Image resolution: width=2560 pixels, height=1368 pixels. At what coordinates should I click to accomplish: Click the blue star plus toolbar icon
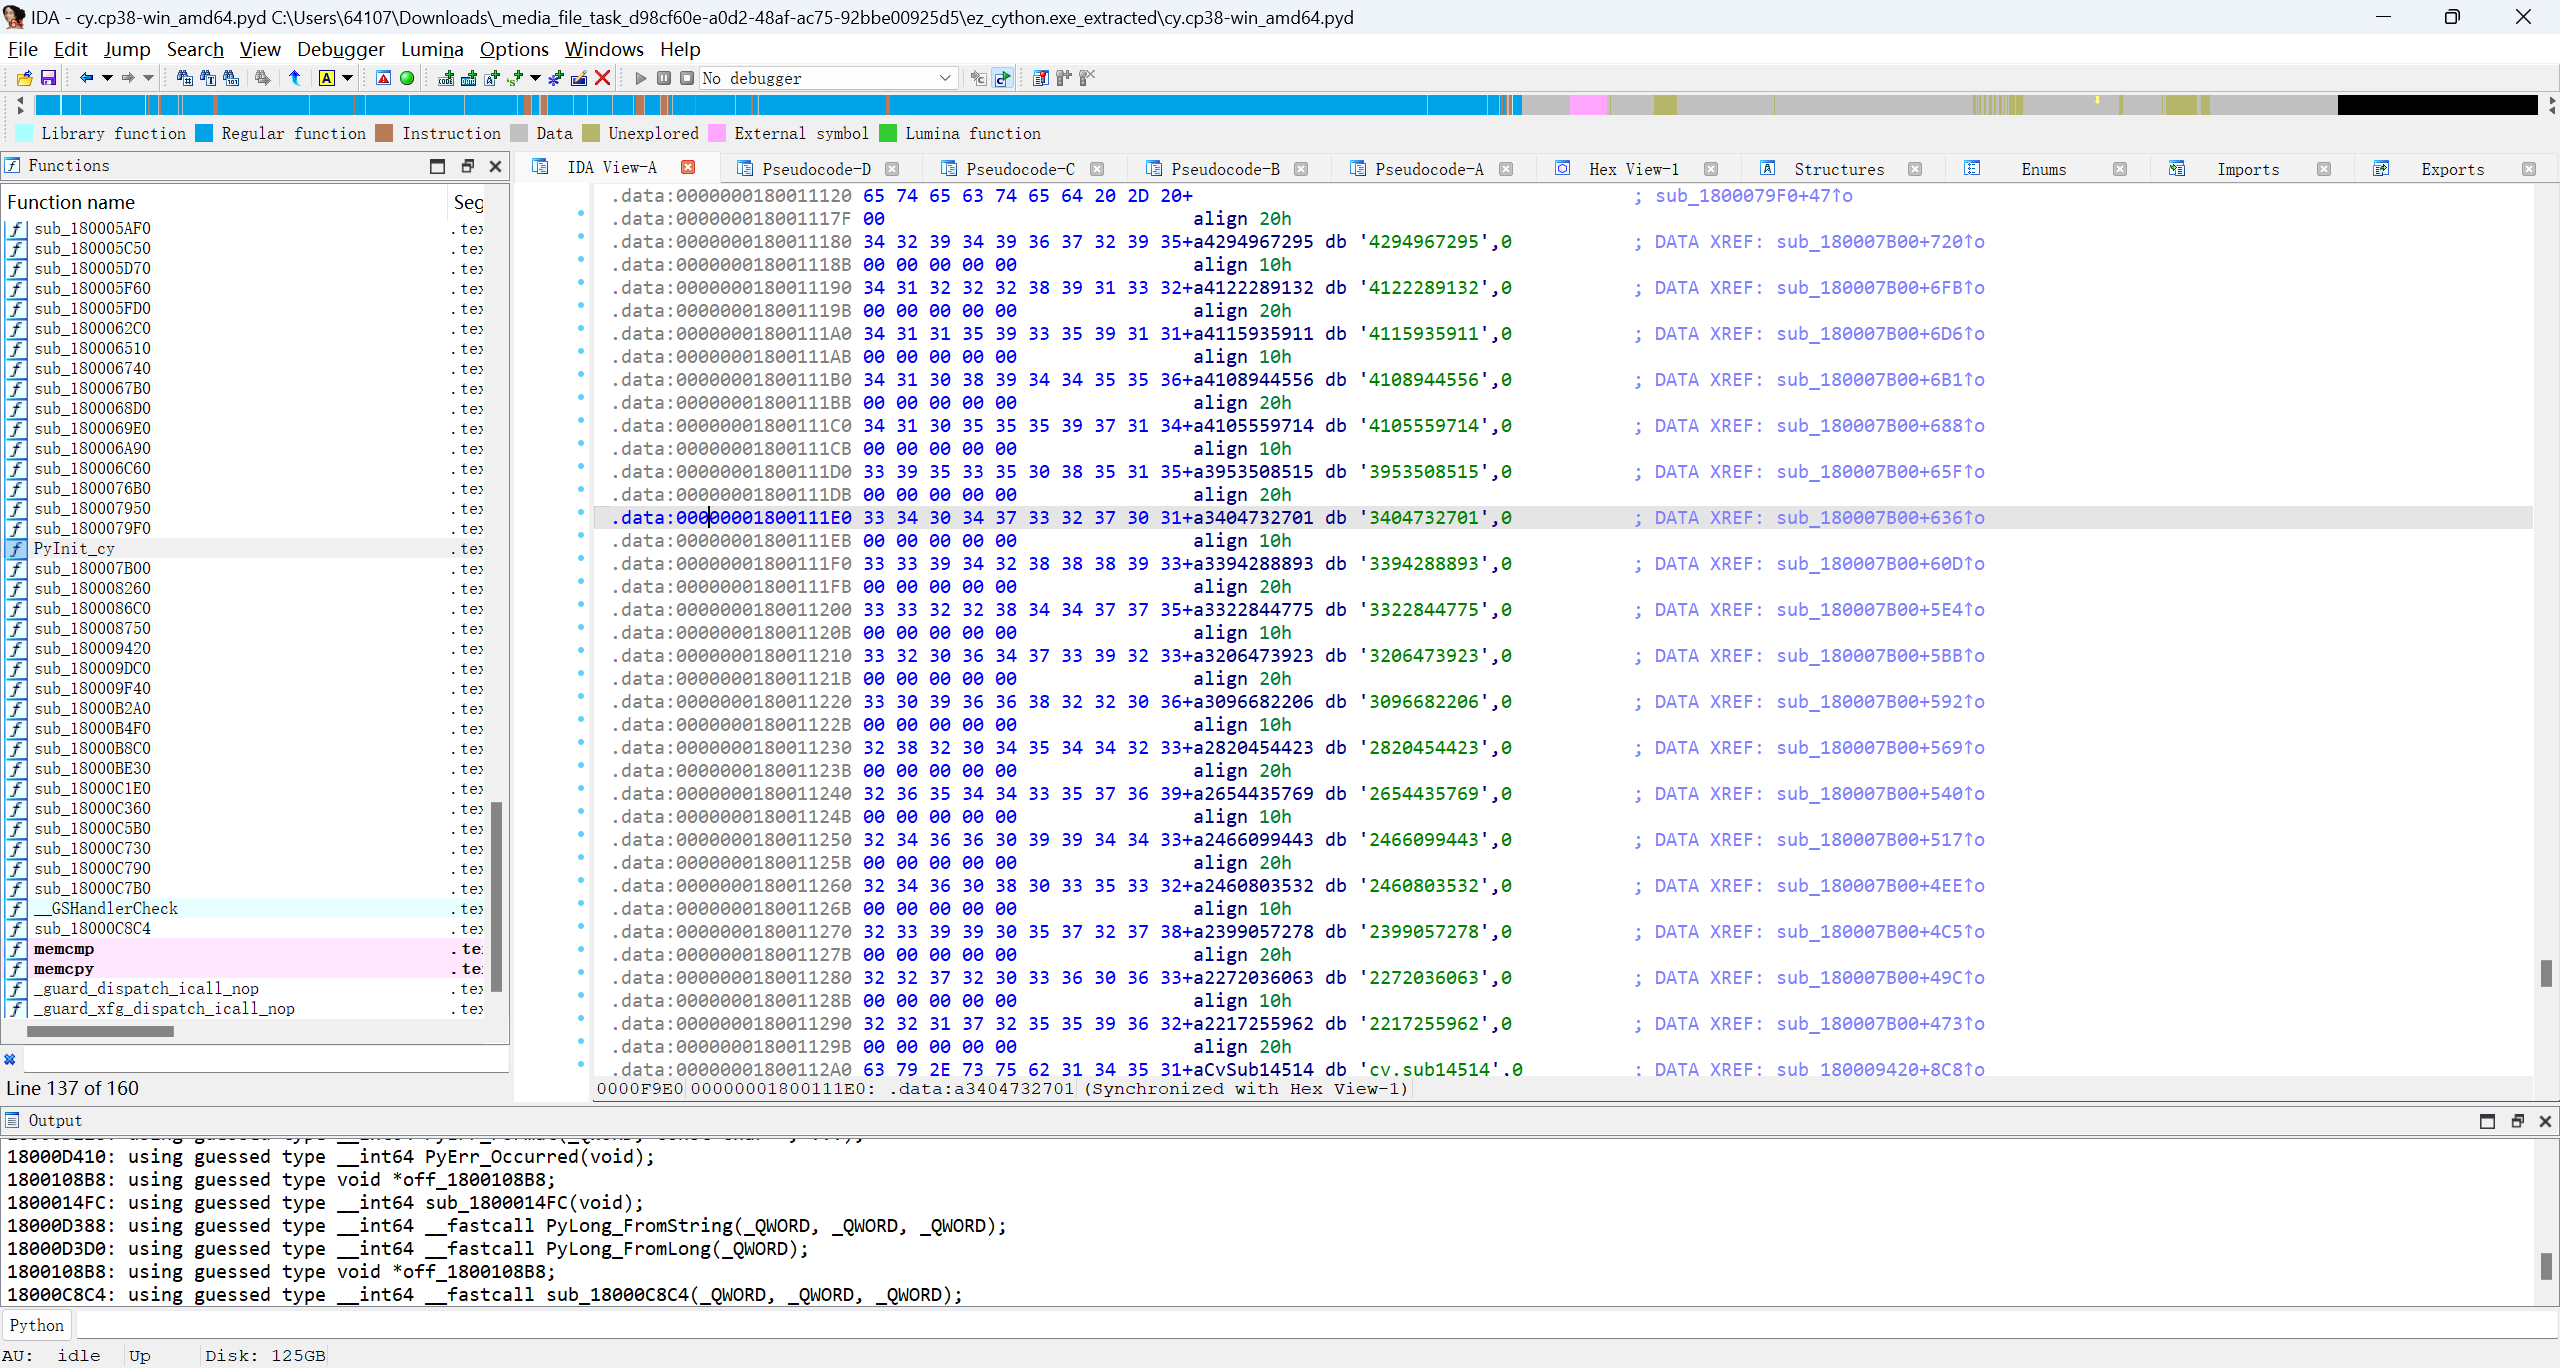(x=556, y=78)
